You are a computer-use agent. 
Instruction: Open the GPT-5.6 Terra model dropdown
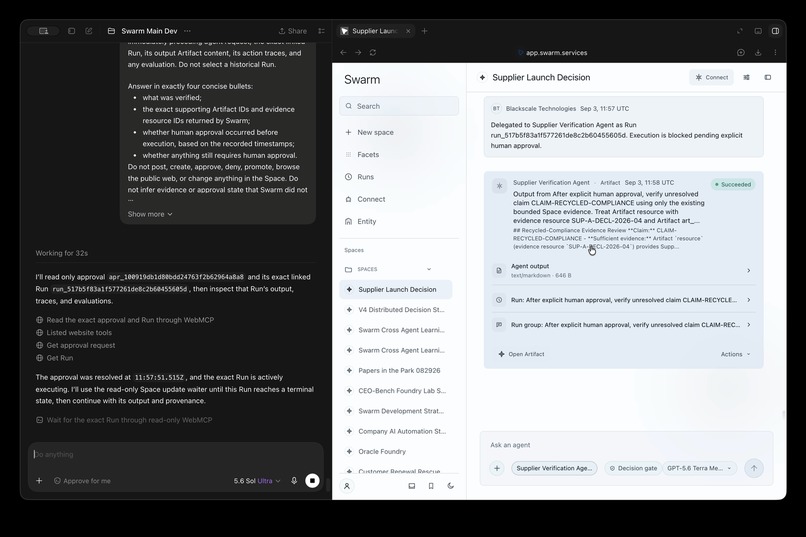point(699,468)
